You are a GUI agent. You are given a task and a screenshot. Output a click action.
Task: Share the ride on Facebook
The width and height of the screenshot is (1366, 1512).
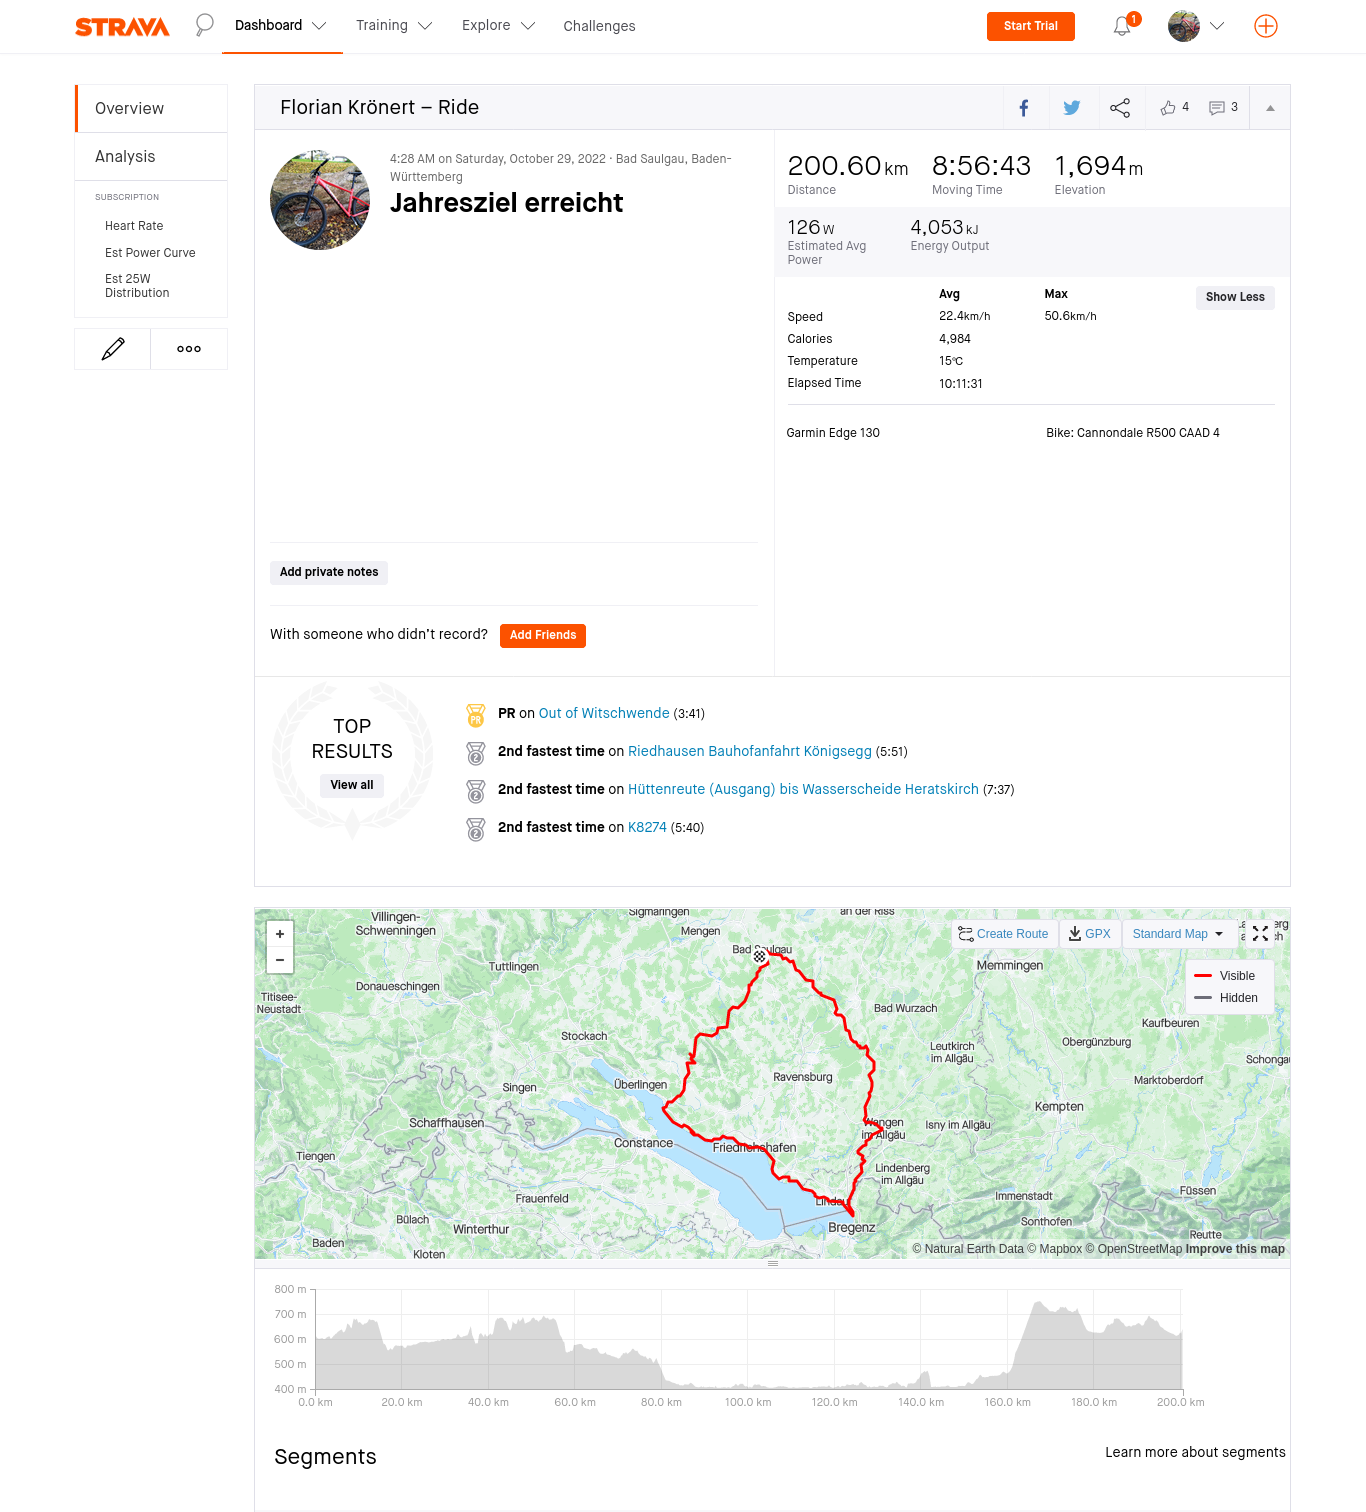click(x=1024, y=108)
